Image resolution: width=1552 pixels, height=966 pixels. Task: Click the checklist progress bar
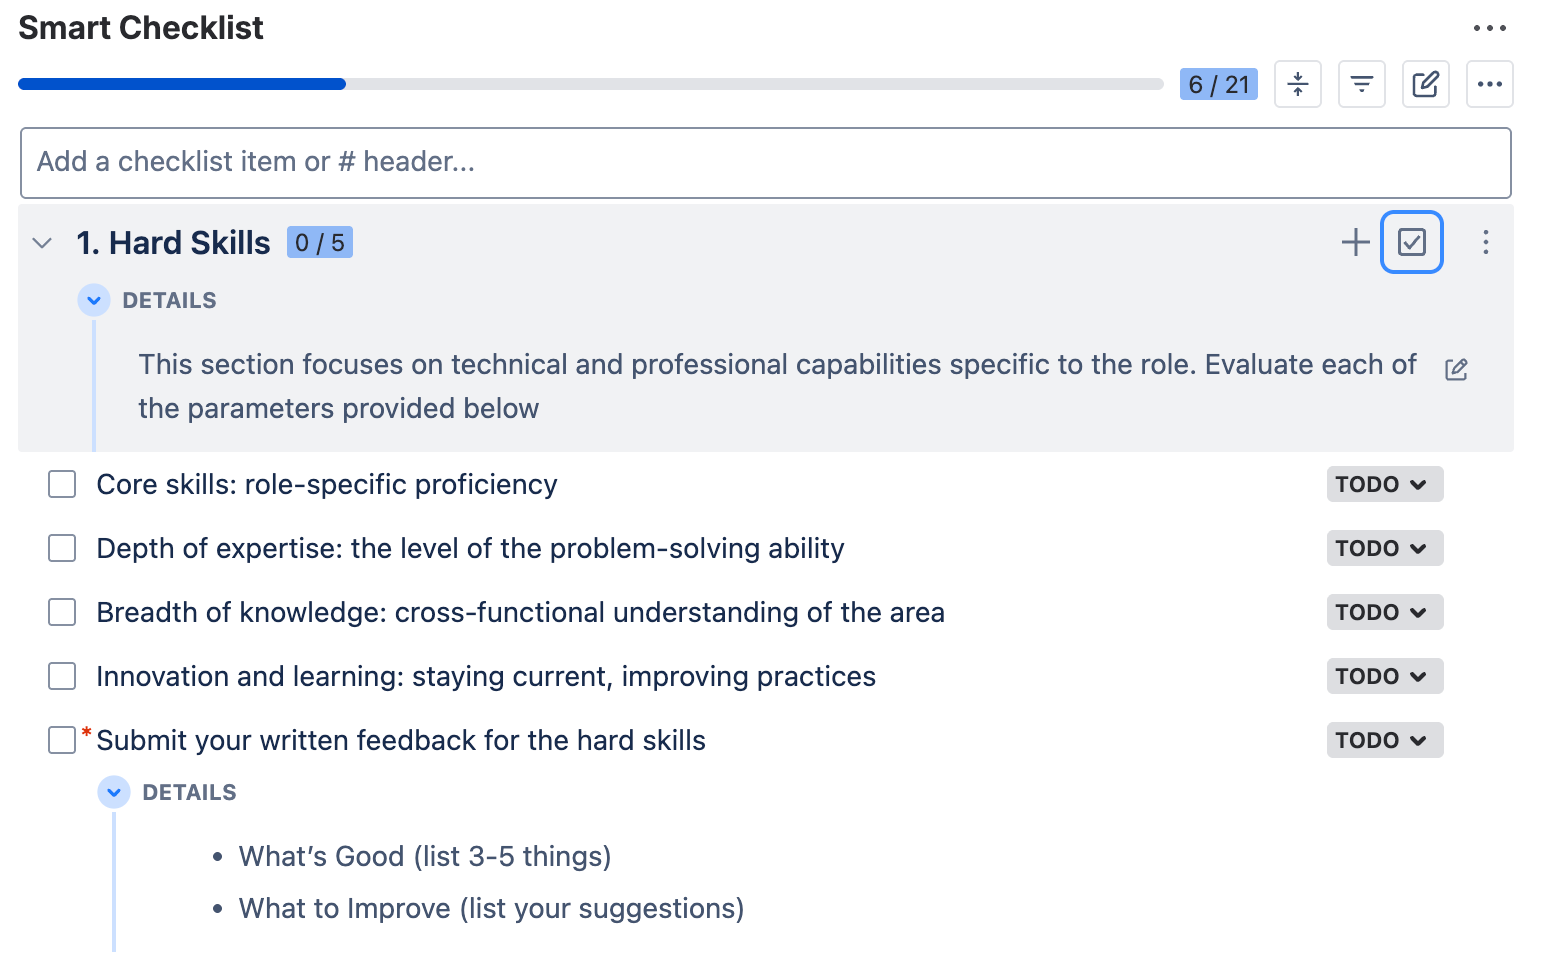[x=590, y=84]
